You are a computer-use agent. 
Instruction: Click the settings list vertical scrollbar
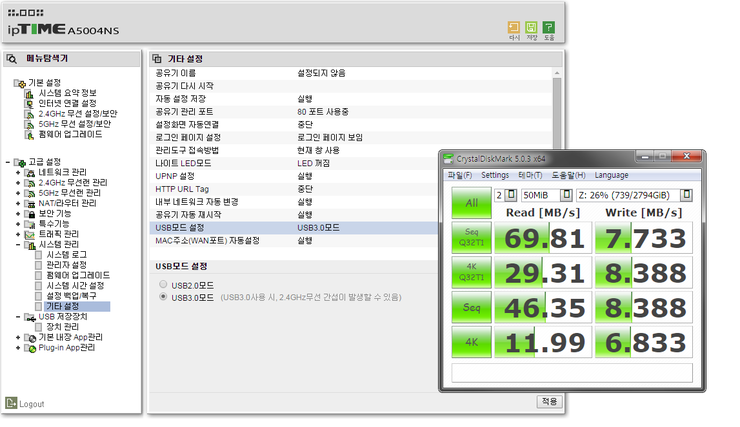pyautogui.click(x=557, y=111)
